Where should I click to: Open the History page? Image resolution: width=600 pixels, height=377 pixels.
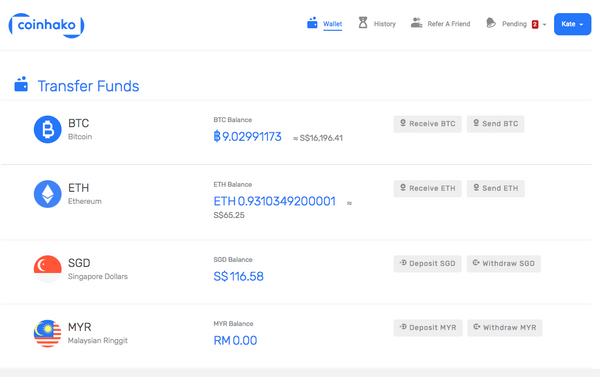(x=385, y=24)
